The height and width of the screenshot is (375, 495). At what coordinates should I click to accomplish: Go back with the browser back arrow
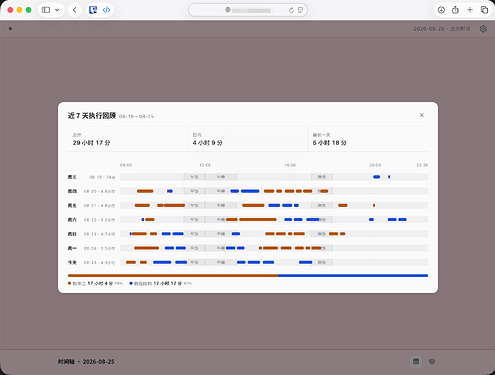(x=75, y=10)
